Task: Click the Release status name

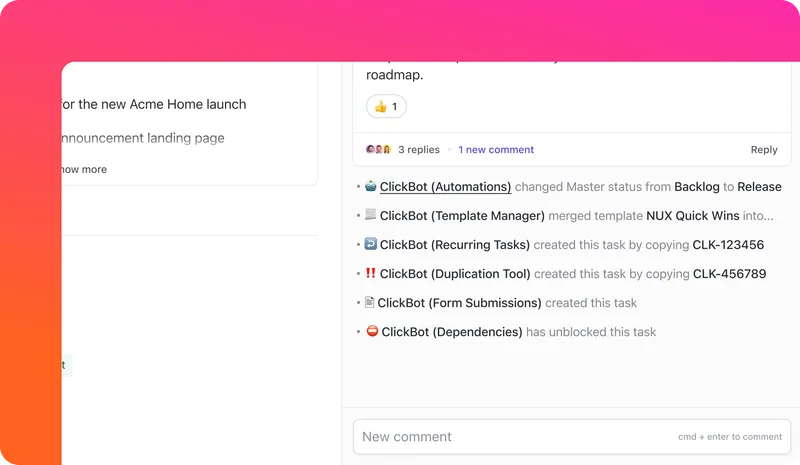Action: pos(759,187)
